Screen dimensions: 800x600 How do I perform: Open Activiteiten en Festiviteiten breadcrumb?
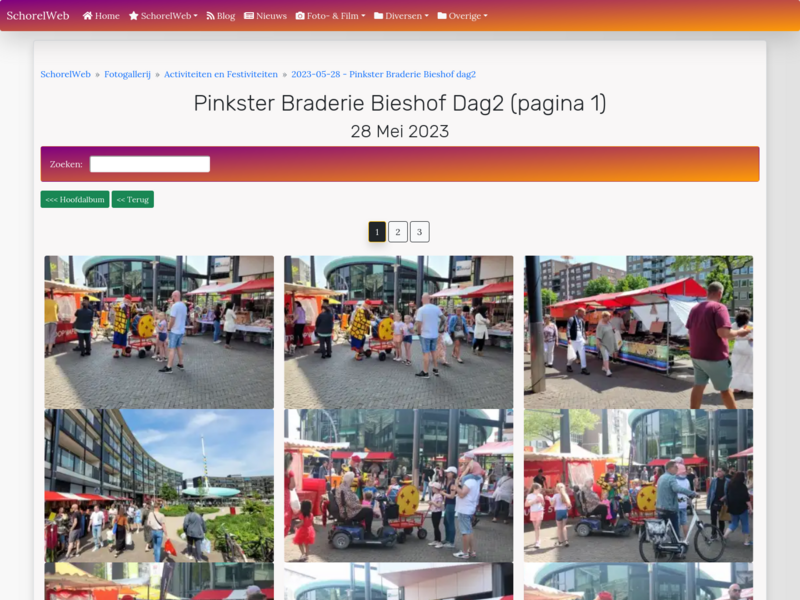pyautogui.click(x=221, y=74)
